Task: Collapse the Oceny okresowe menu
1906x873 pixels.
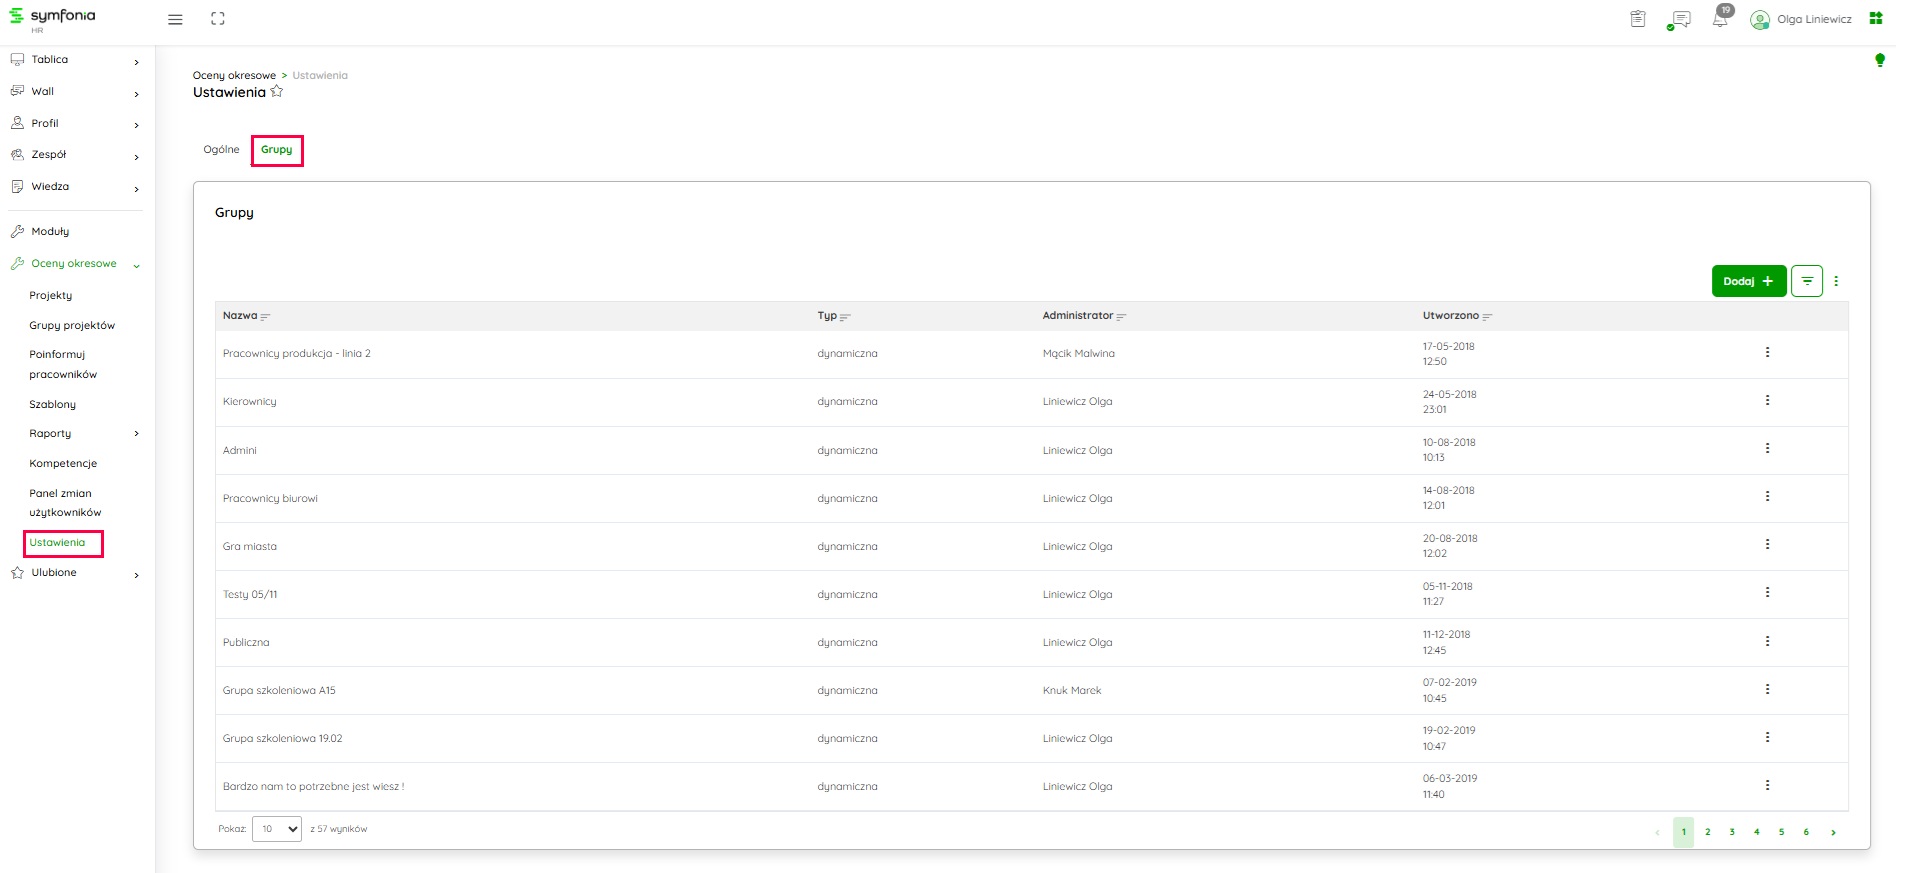Action: [136, 265]
